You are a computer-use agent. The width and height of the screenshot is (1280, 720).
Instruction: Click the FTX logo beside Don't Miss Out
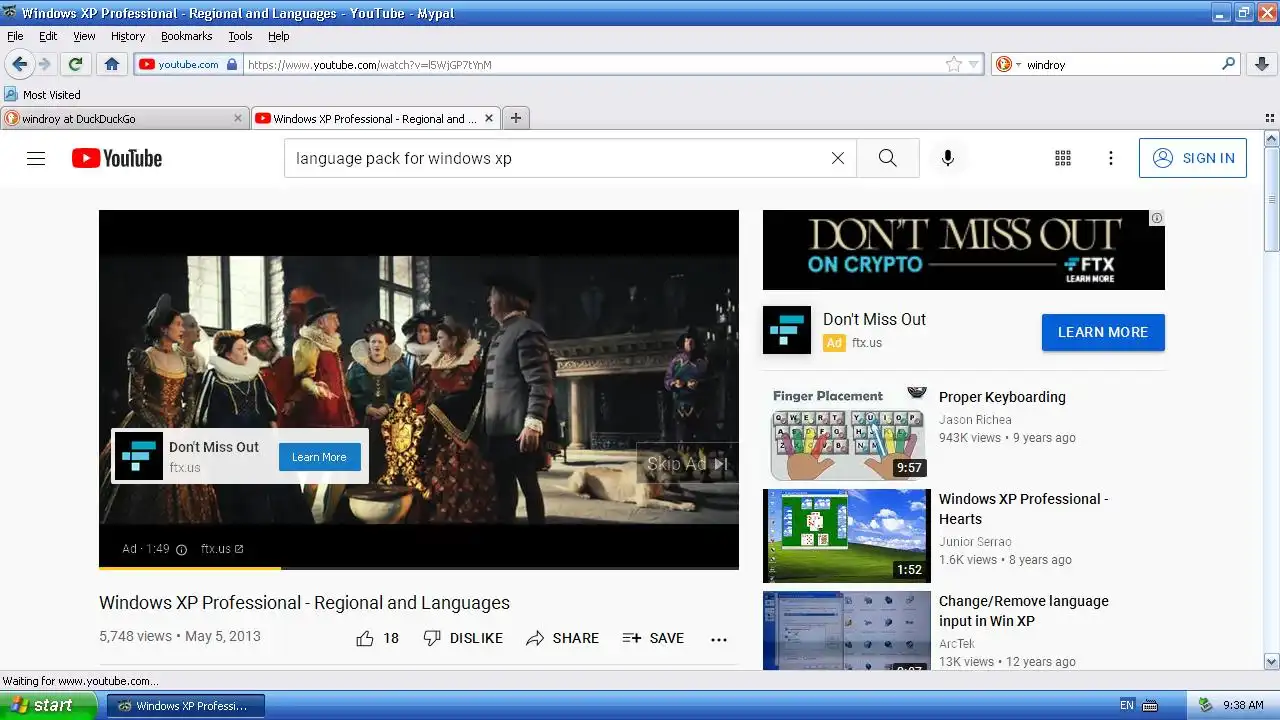click(x=787, y=330)
